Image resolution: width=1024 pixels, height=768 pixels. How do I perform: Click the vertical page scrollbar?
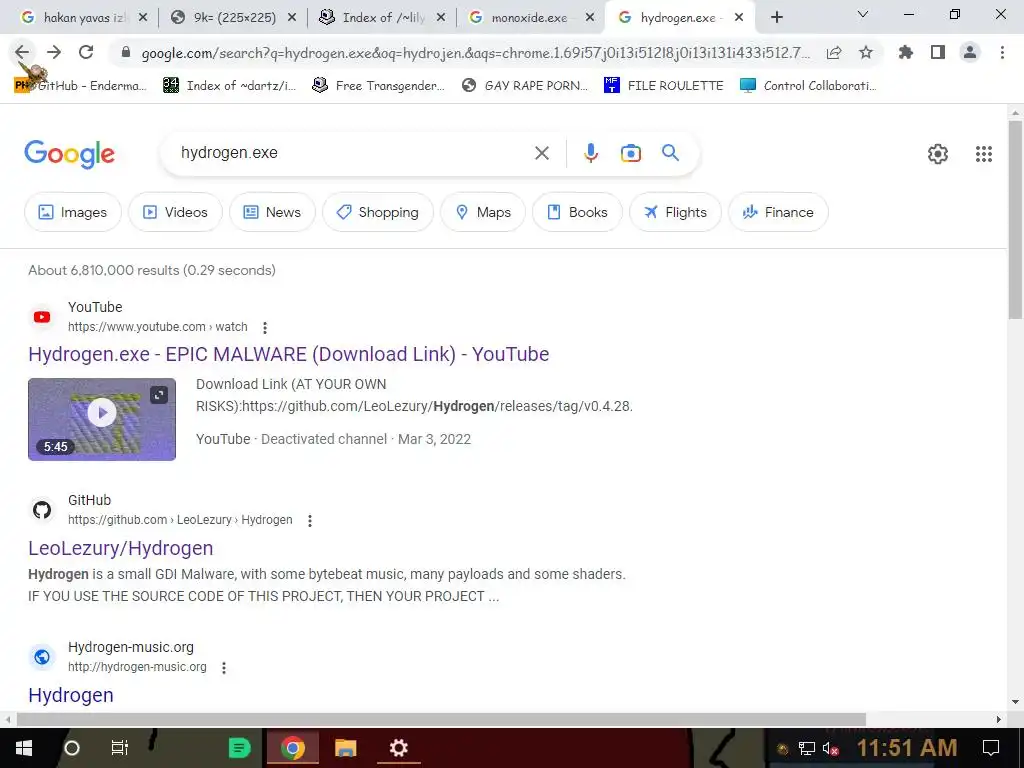[1015, 219]
